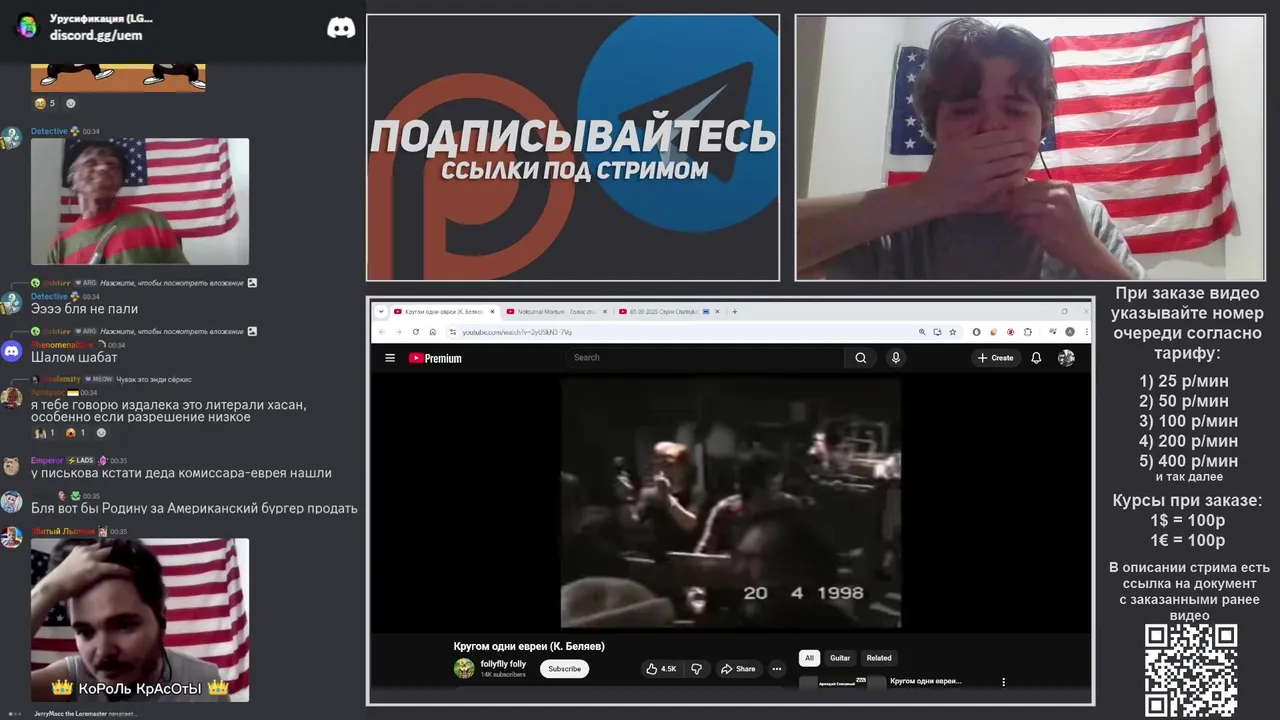Subscribe to follyfliy folly channel
This screenshot has width=1280, height=720.
[564, 669]
